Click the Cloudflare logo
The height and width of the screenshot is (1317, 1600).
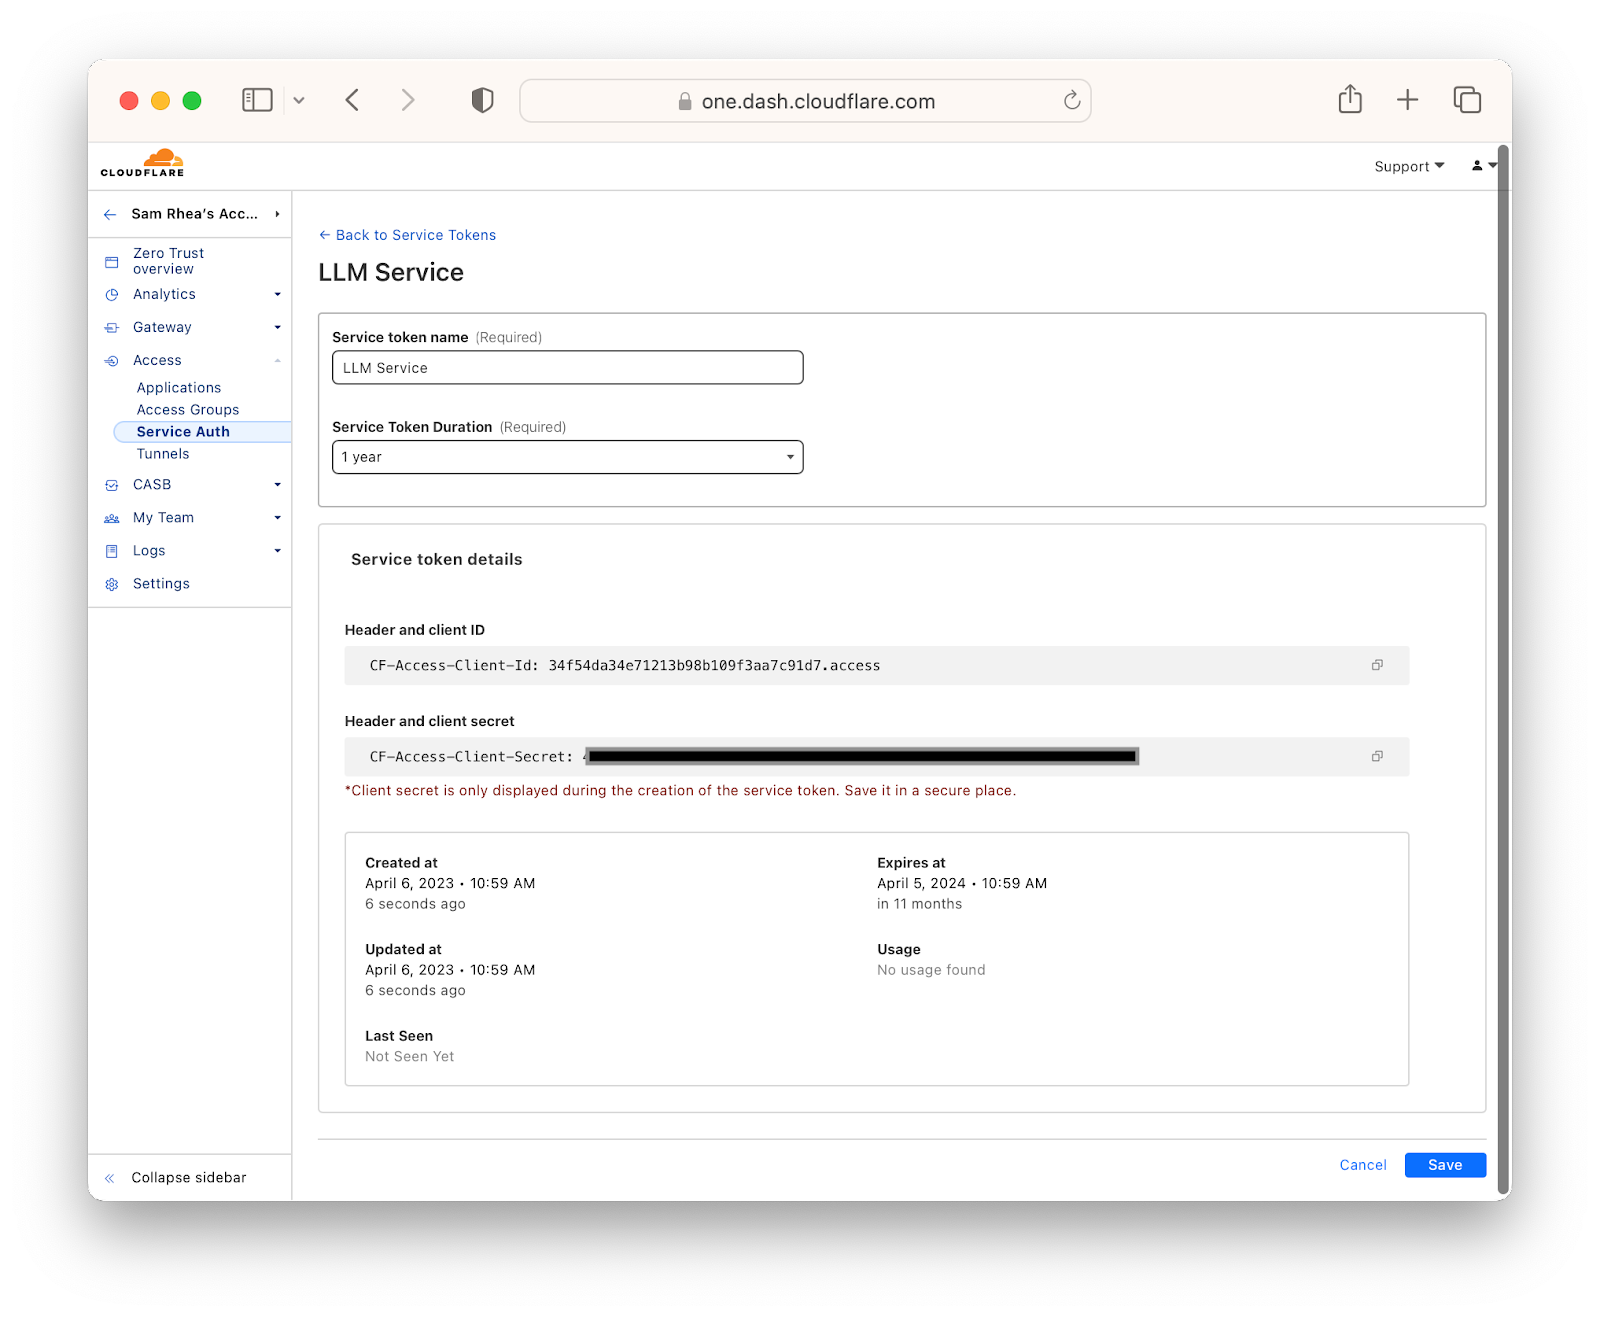(x=143, y=163)
